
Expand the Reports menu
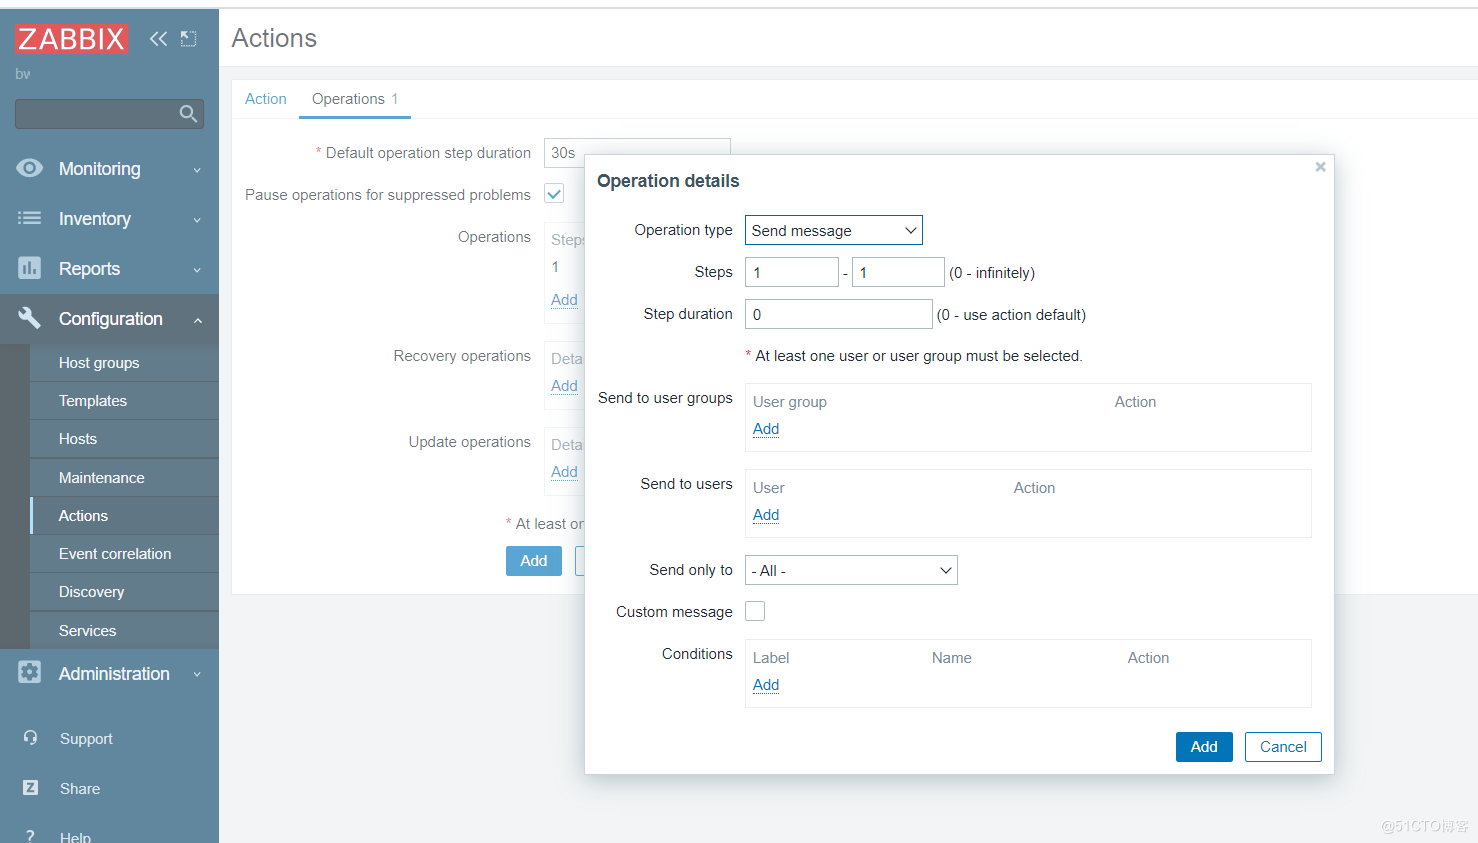pos(197,270)
